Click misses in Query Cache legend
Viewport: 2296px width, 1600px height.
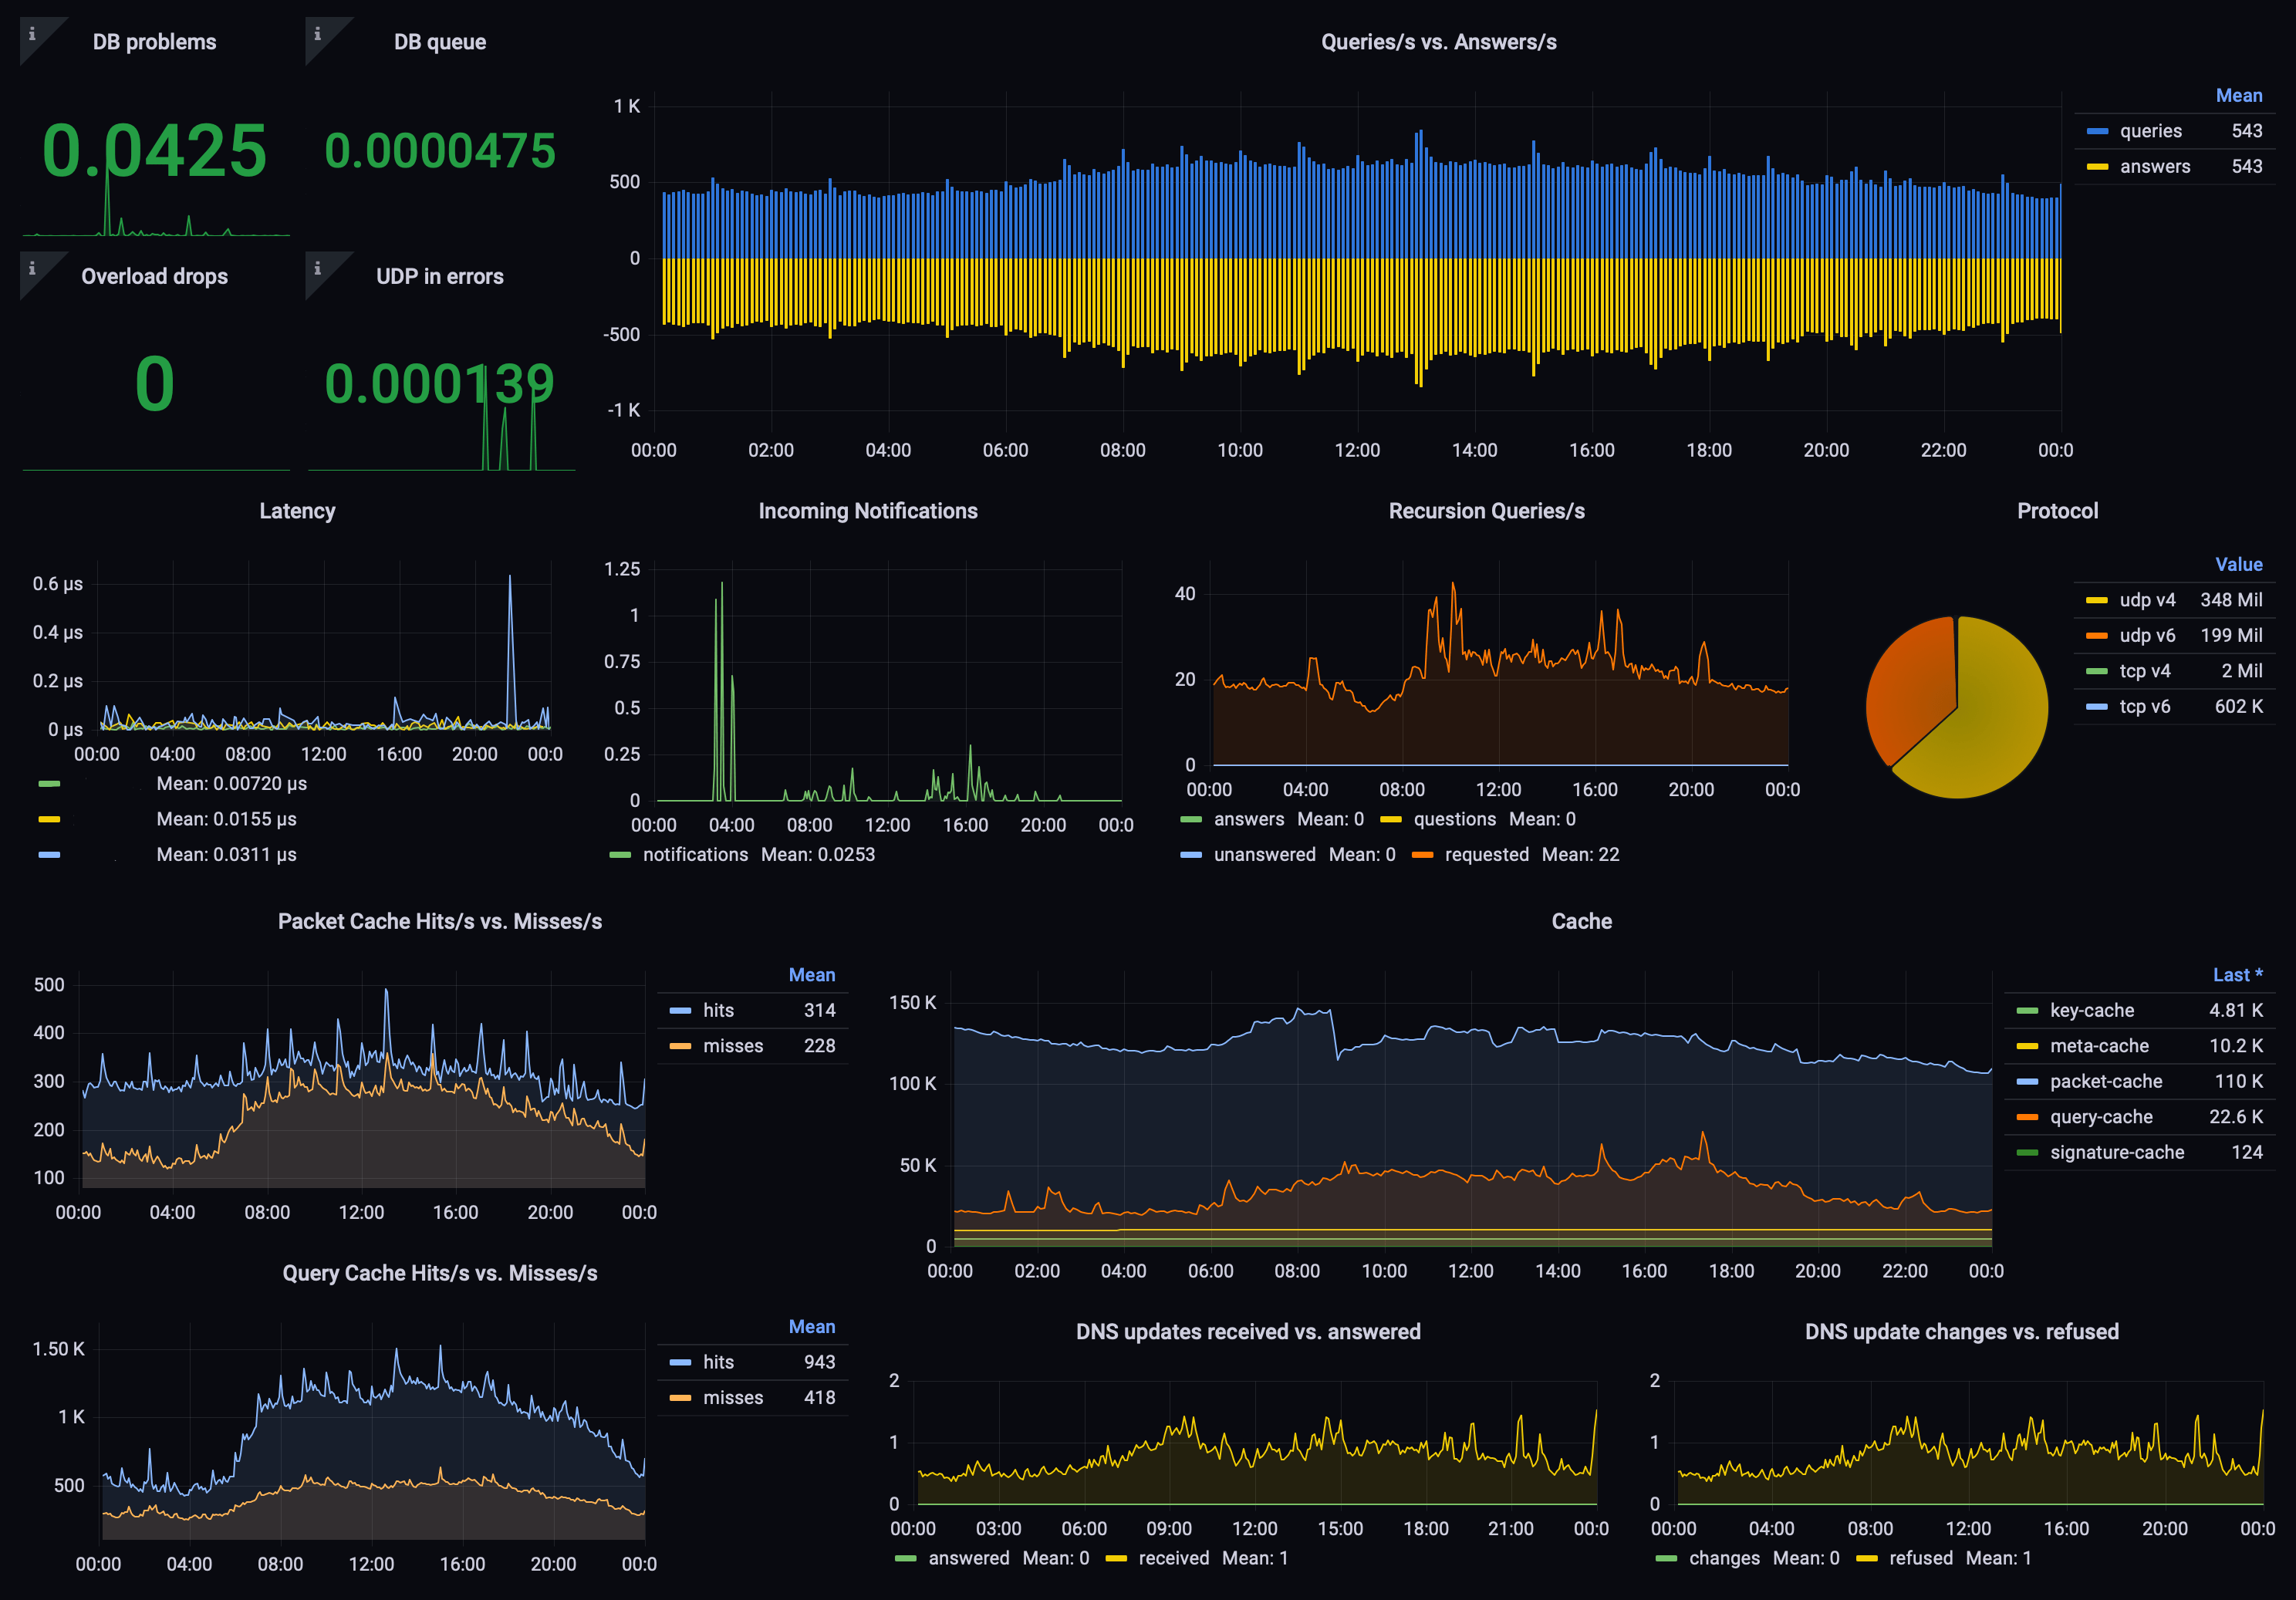point(732,1398)
